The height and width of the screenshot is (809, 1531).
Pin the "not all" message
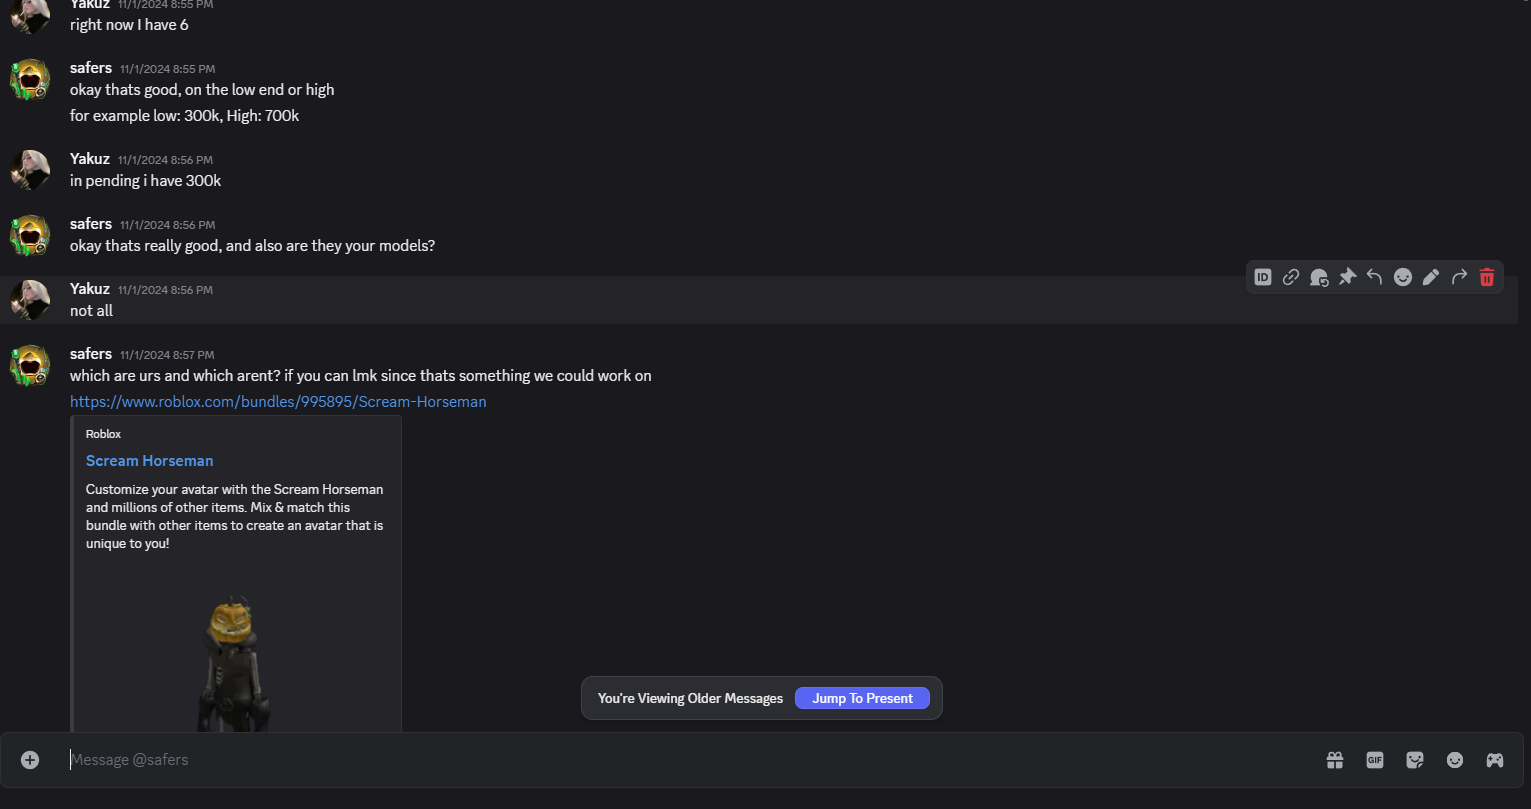1347,277
